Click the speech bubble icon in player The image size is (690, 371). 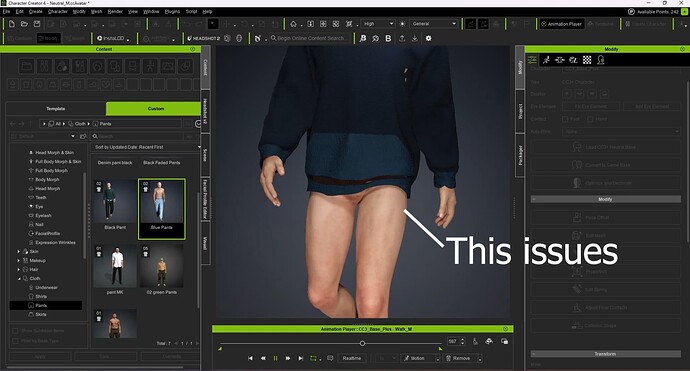[x=330, y=358]
